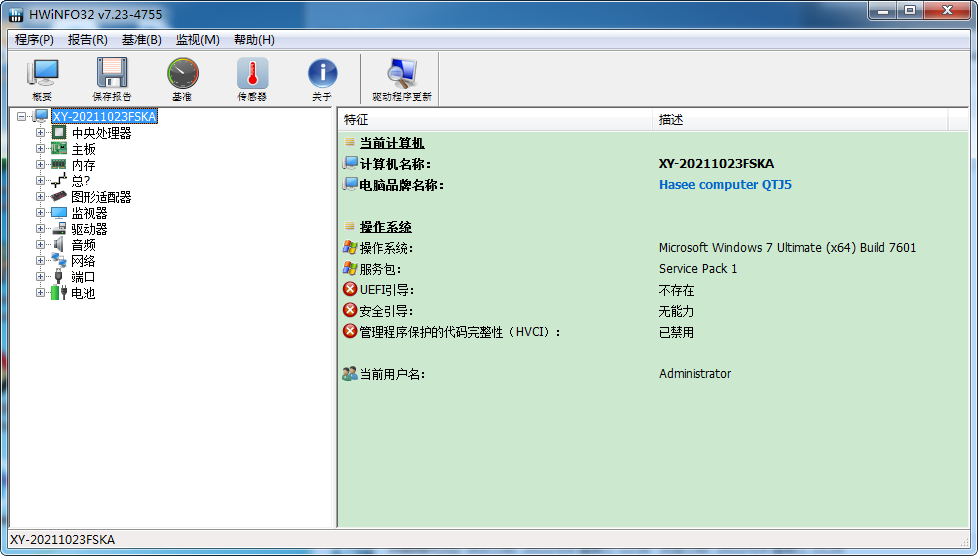
Task: Click the 总? bus icon in tree
Action: (59, 180)
